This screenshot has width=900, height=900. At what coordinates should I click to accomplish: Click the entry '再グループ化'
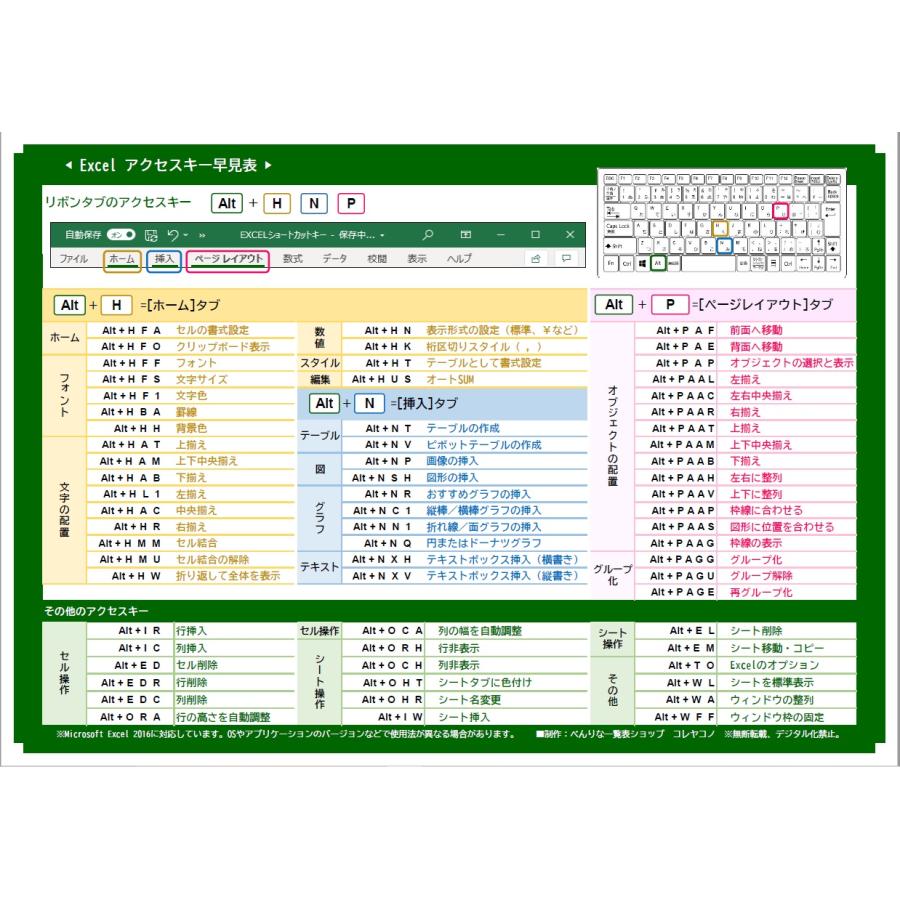(x=761, y=592)
